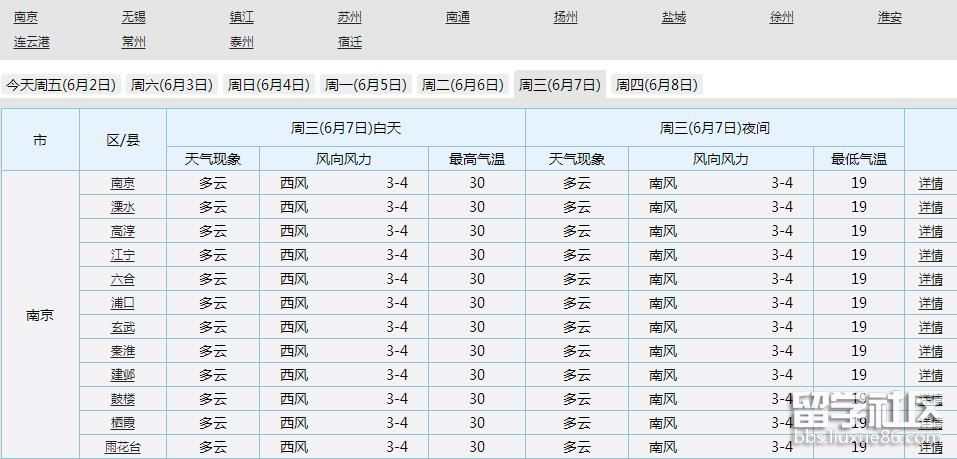Select low temperature 19 in 六合 row
Image resolution: width=957 pixels, height=459 pixels.
coord(859,279)
